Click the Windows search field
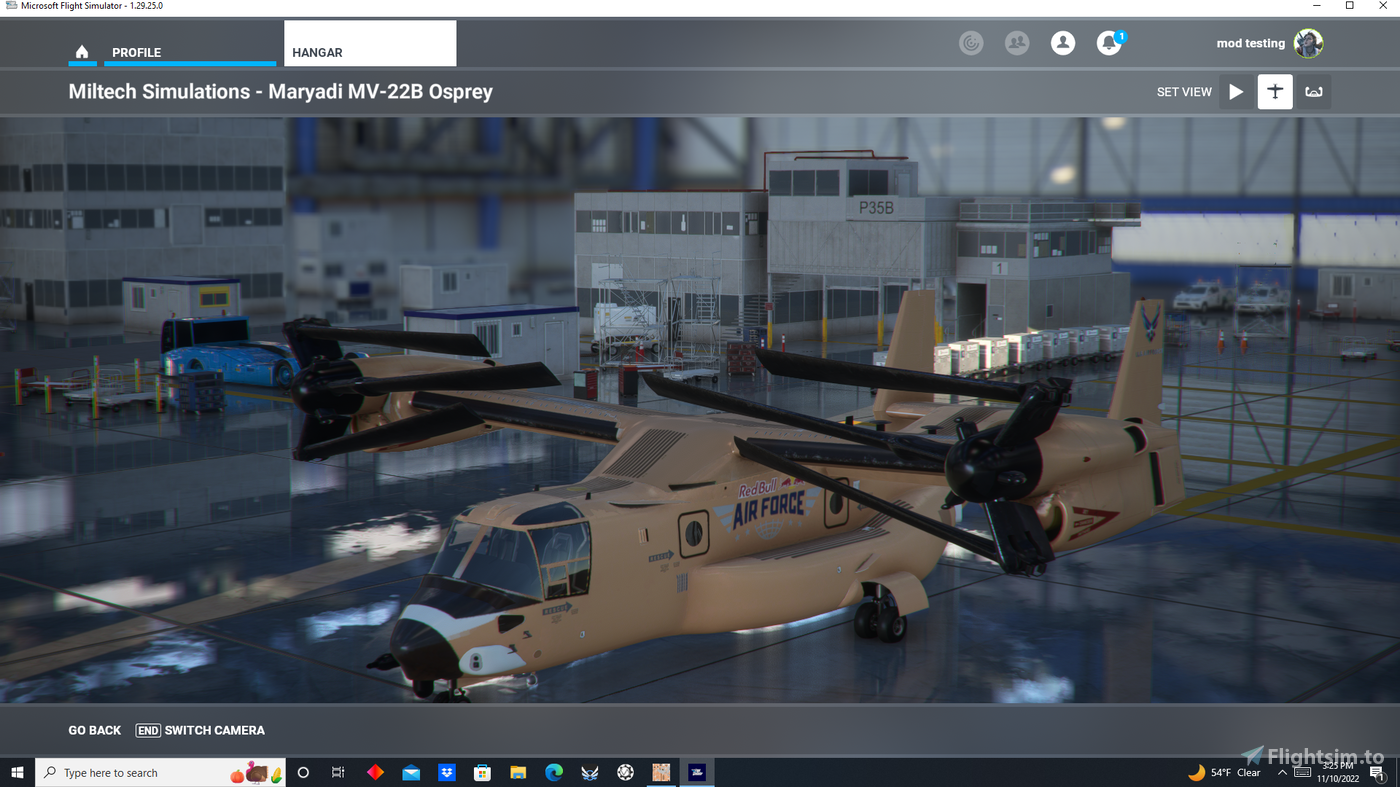Screen dimensions: 1400x787 click(x=160, y=771)
